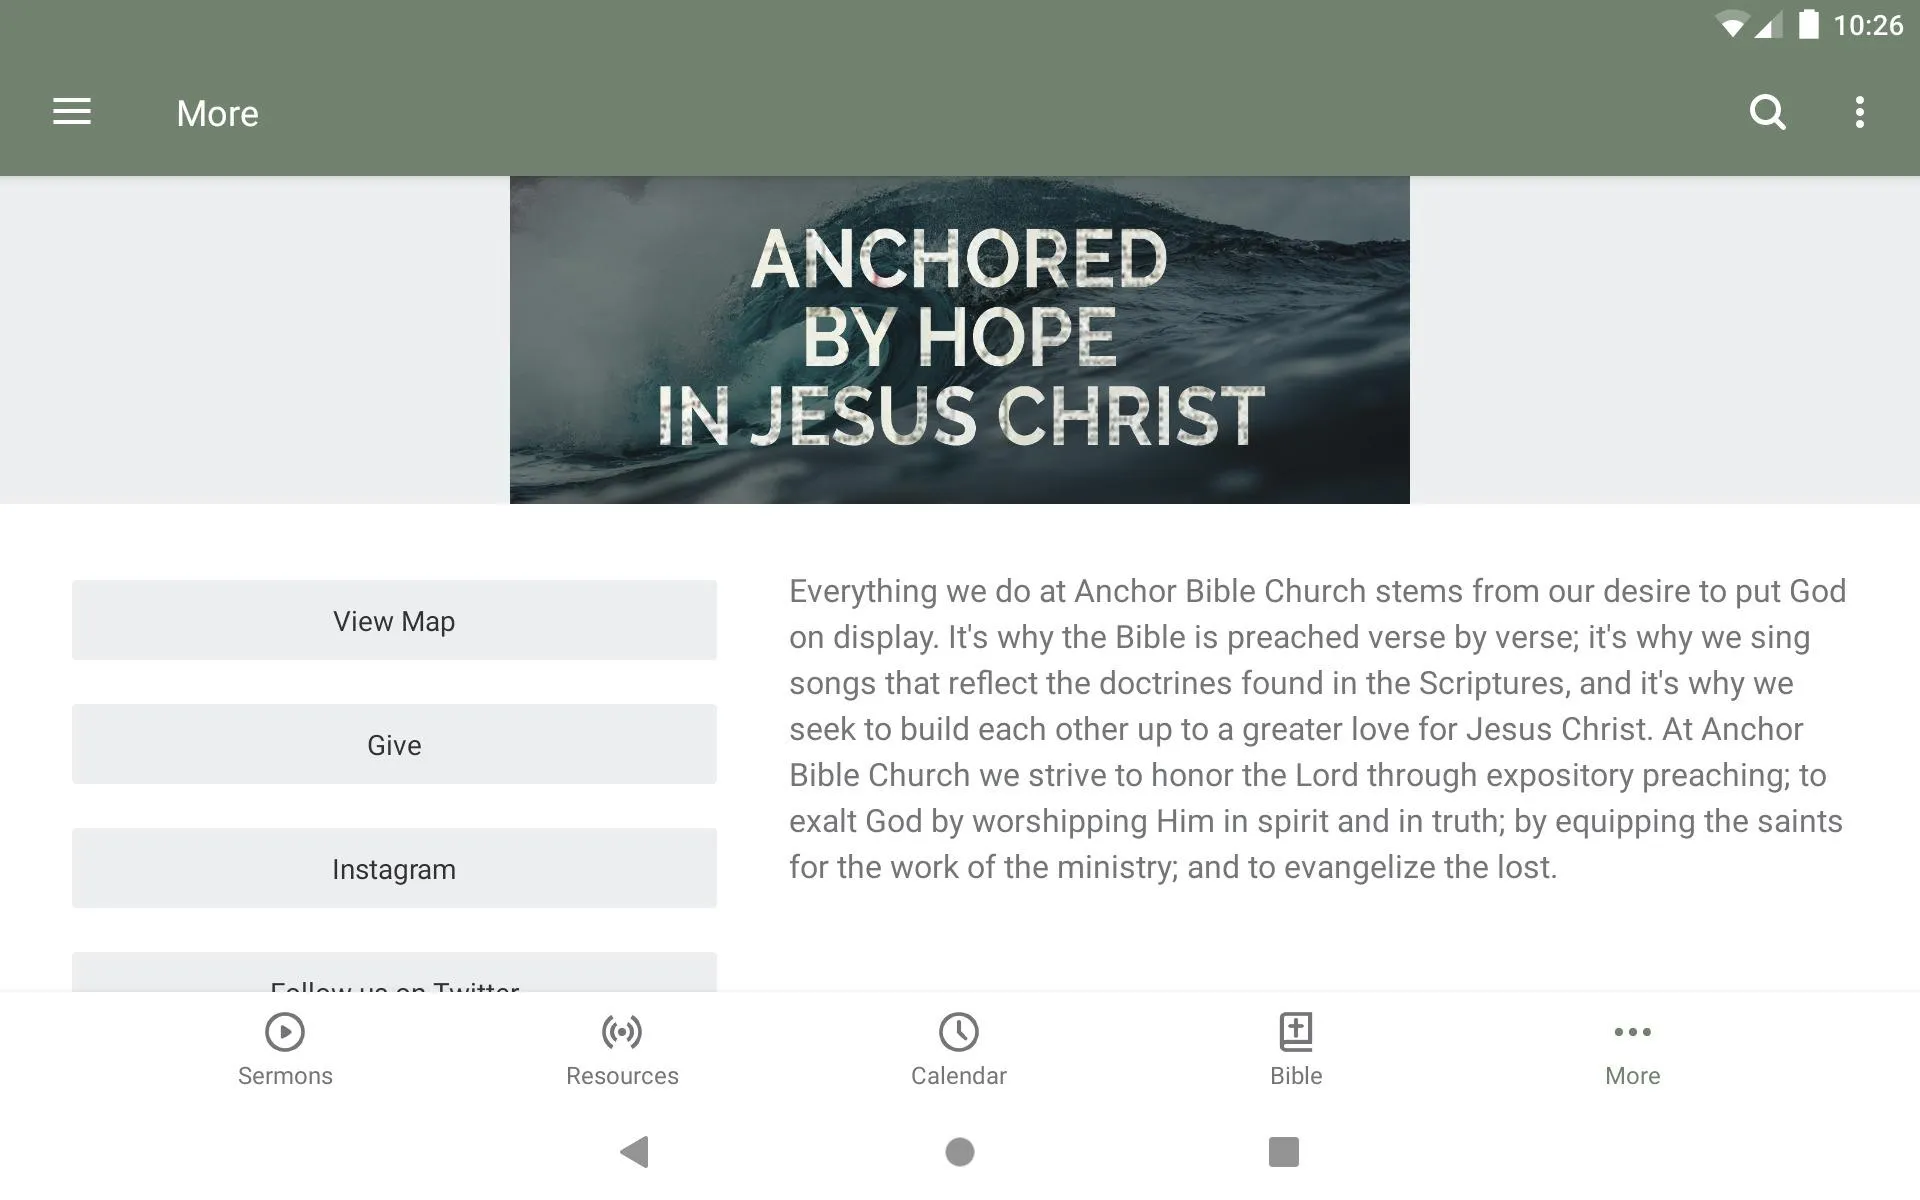Expand the navigation drawer menu

(x=70, y=112)
